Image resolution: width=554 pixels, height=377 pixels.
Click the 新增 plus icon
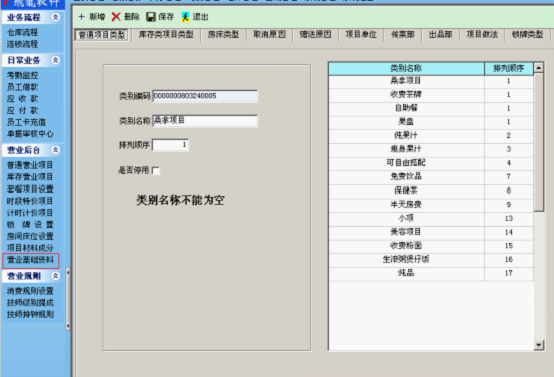pos(82,17)
